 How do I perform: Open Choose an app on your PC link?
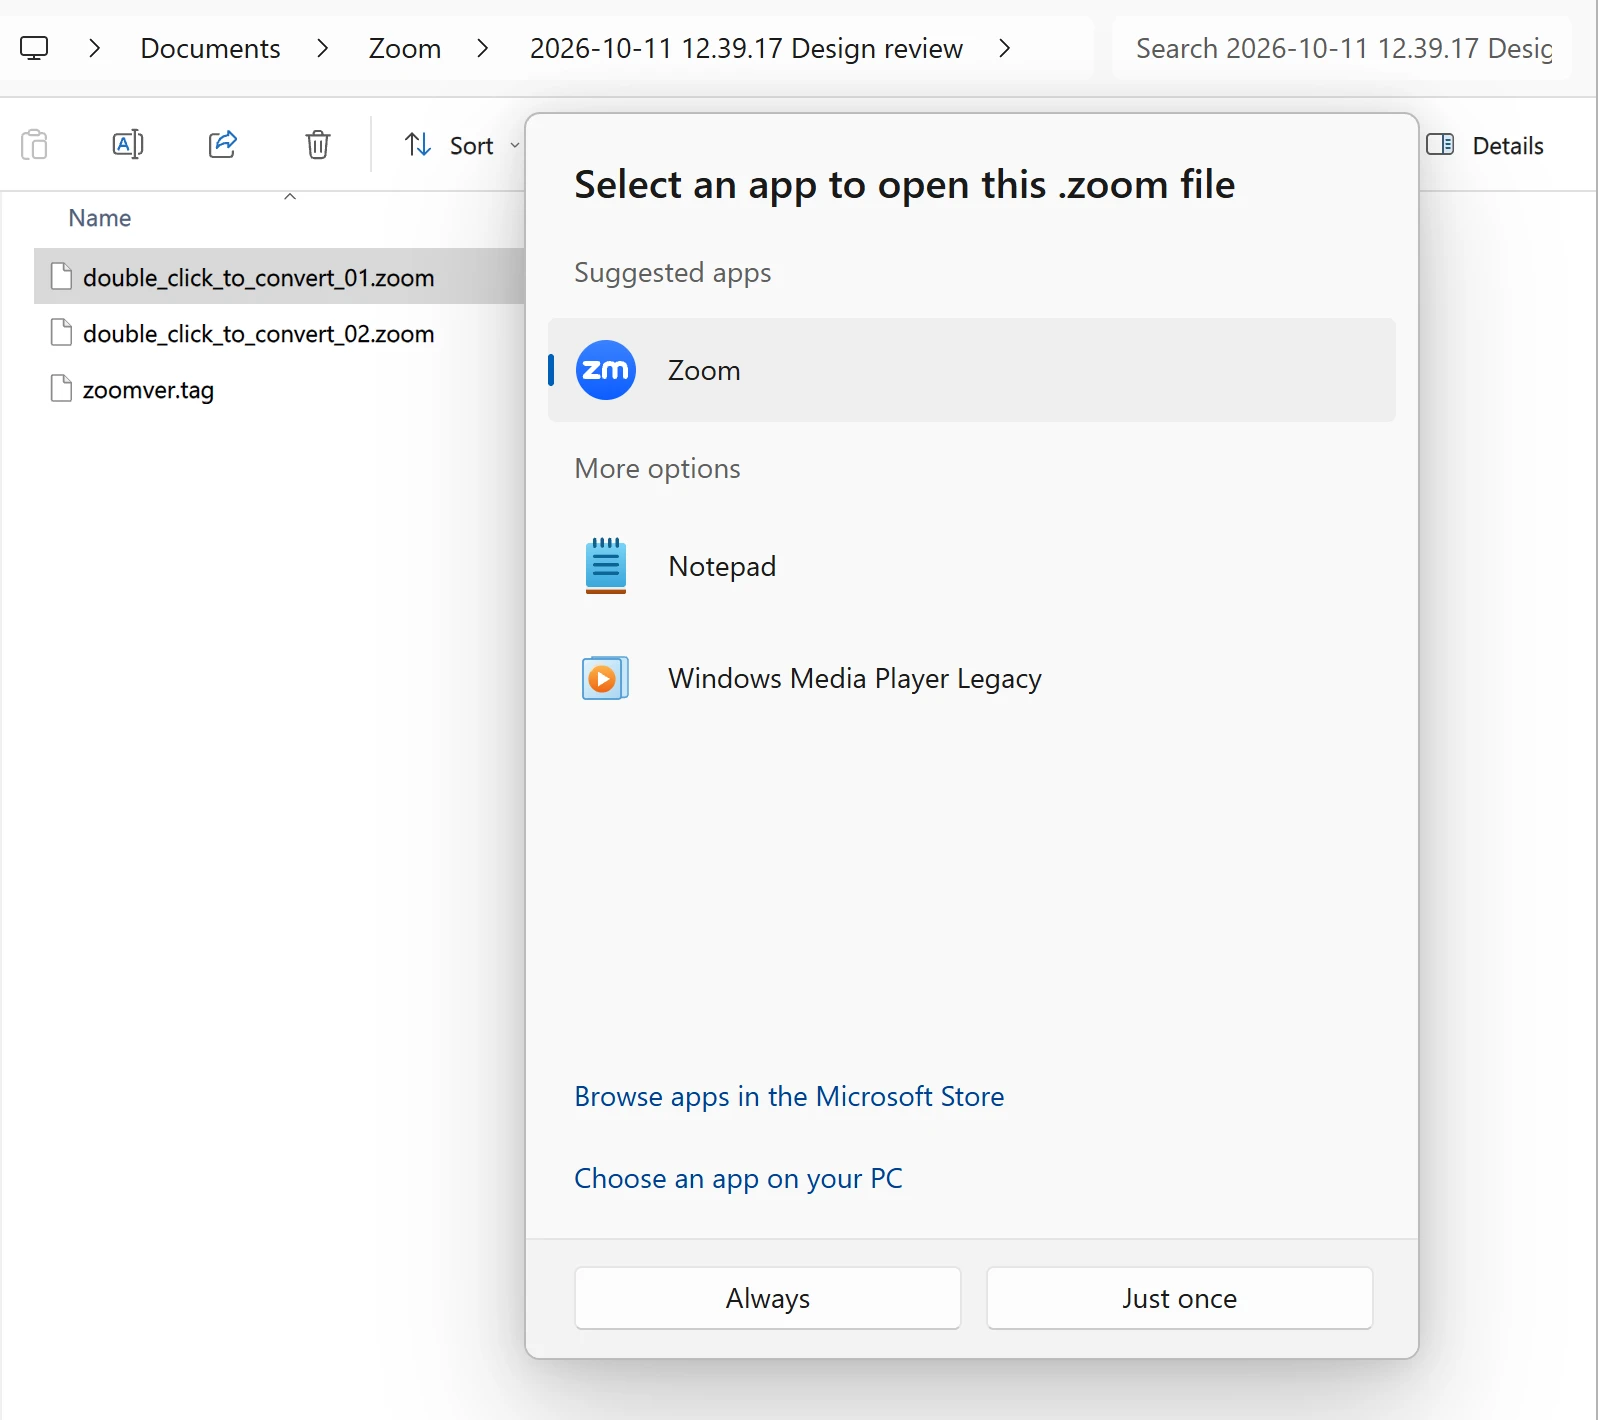738,1179
